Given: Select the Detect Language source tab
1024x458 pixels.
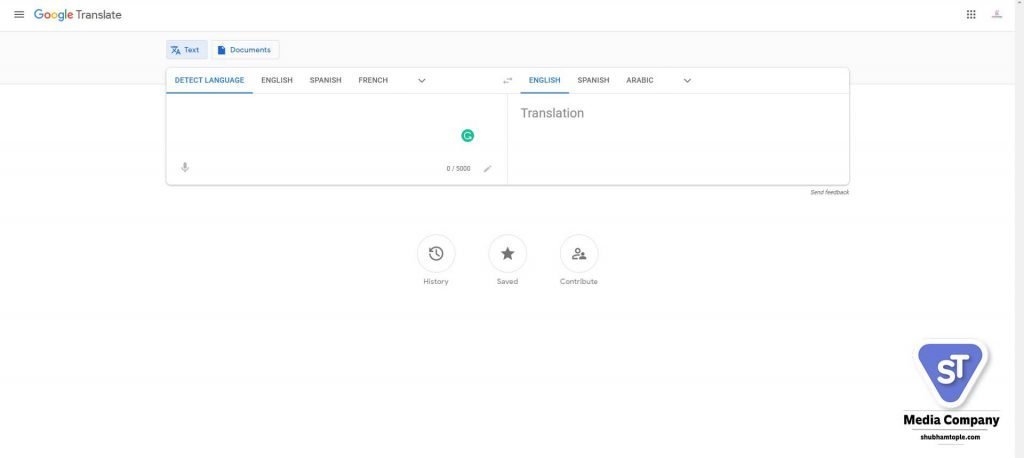Looking at the screenshot, I should [209, 80].
